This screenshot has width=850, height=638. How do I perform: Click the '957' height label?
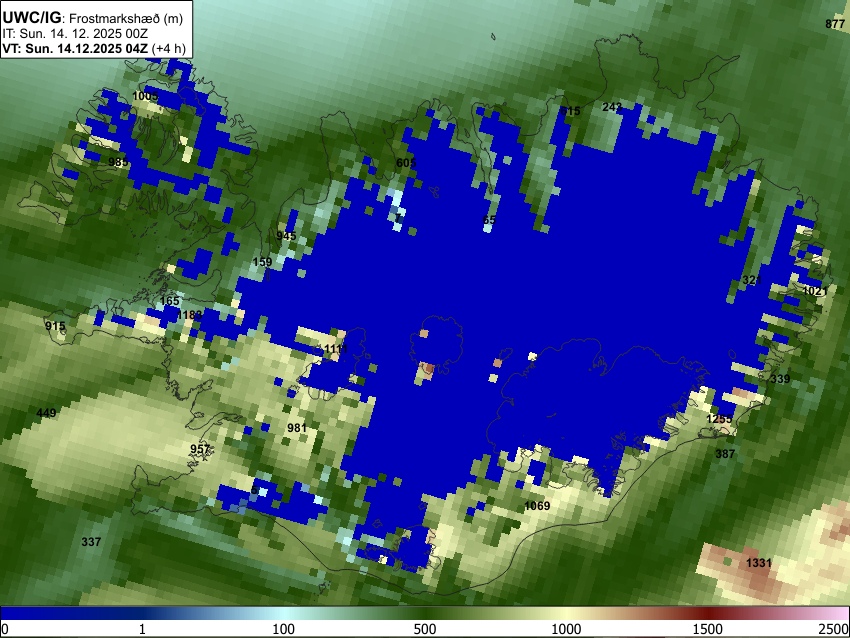point(199,449)
